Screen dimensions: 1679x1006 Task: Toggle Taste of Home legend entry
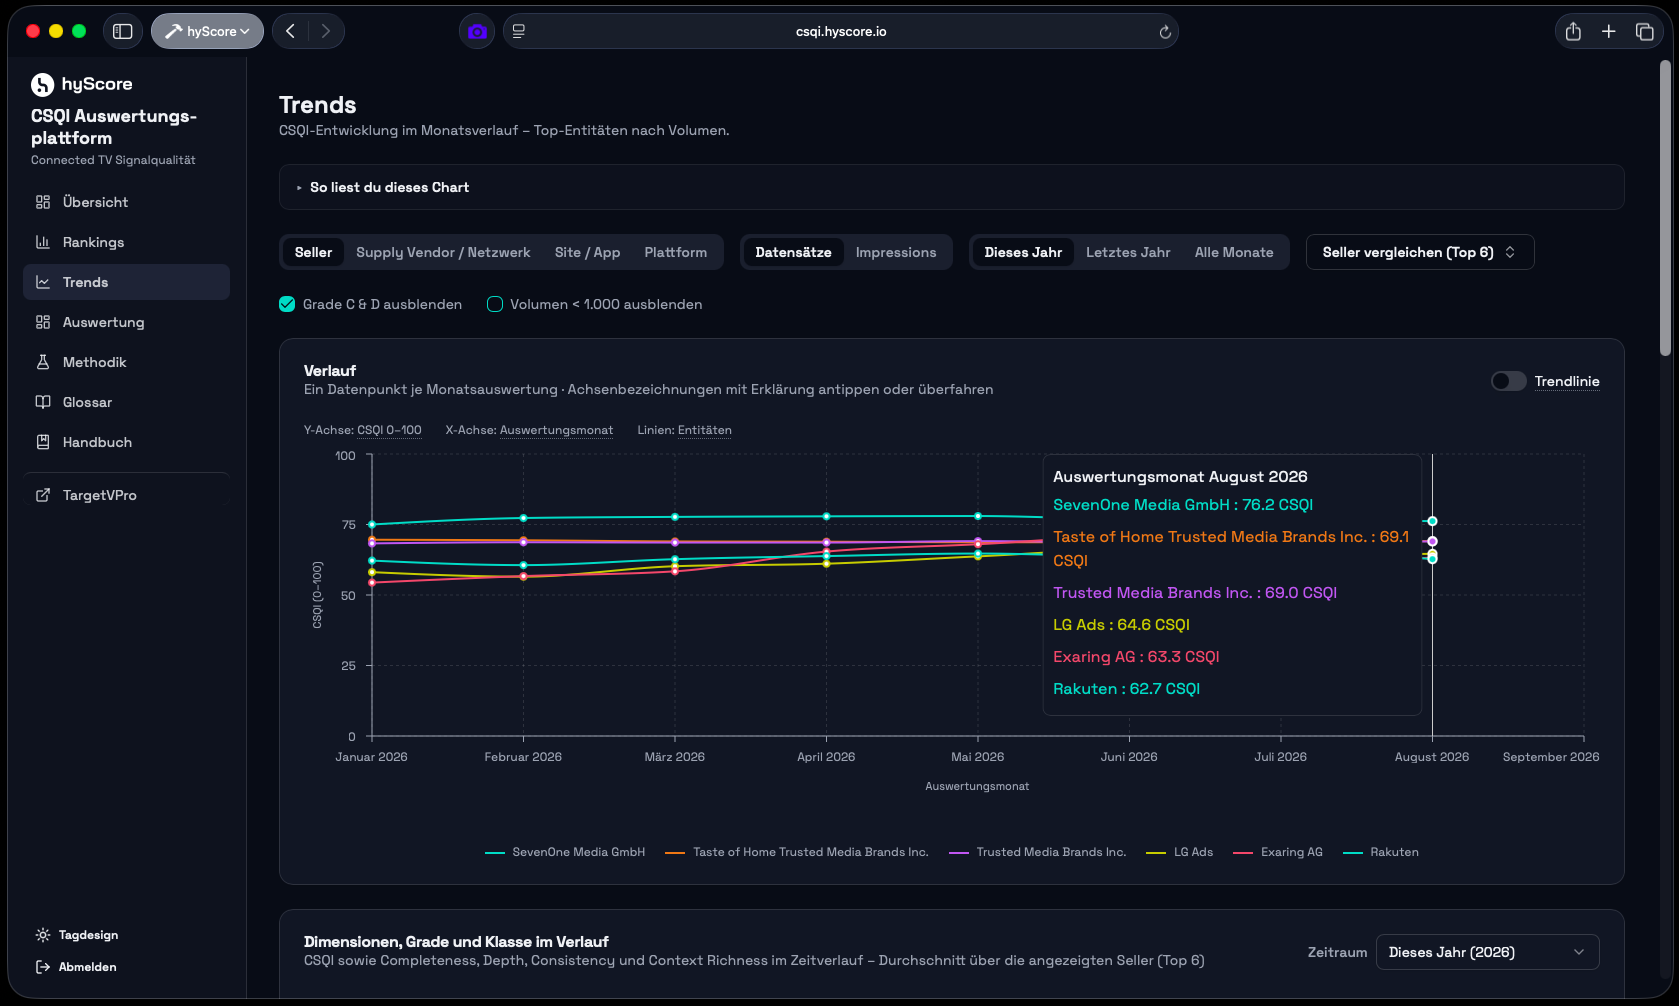797,852
